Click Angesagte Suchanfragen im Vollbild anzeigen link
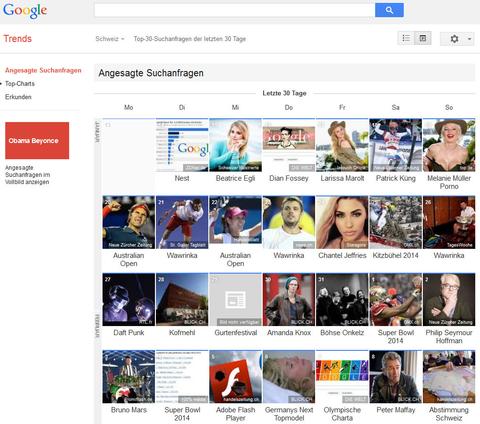 [27, 175]
